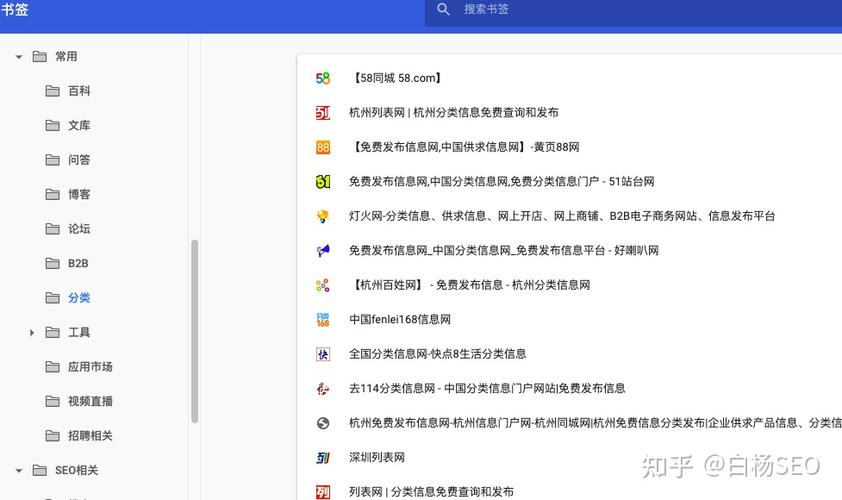Select the 博客 folder

click(x=79, y=194)
